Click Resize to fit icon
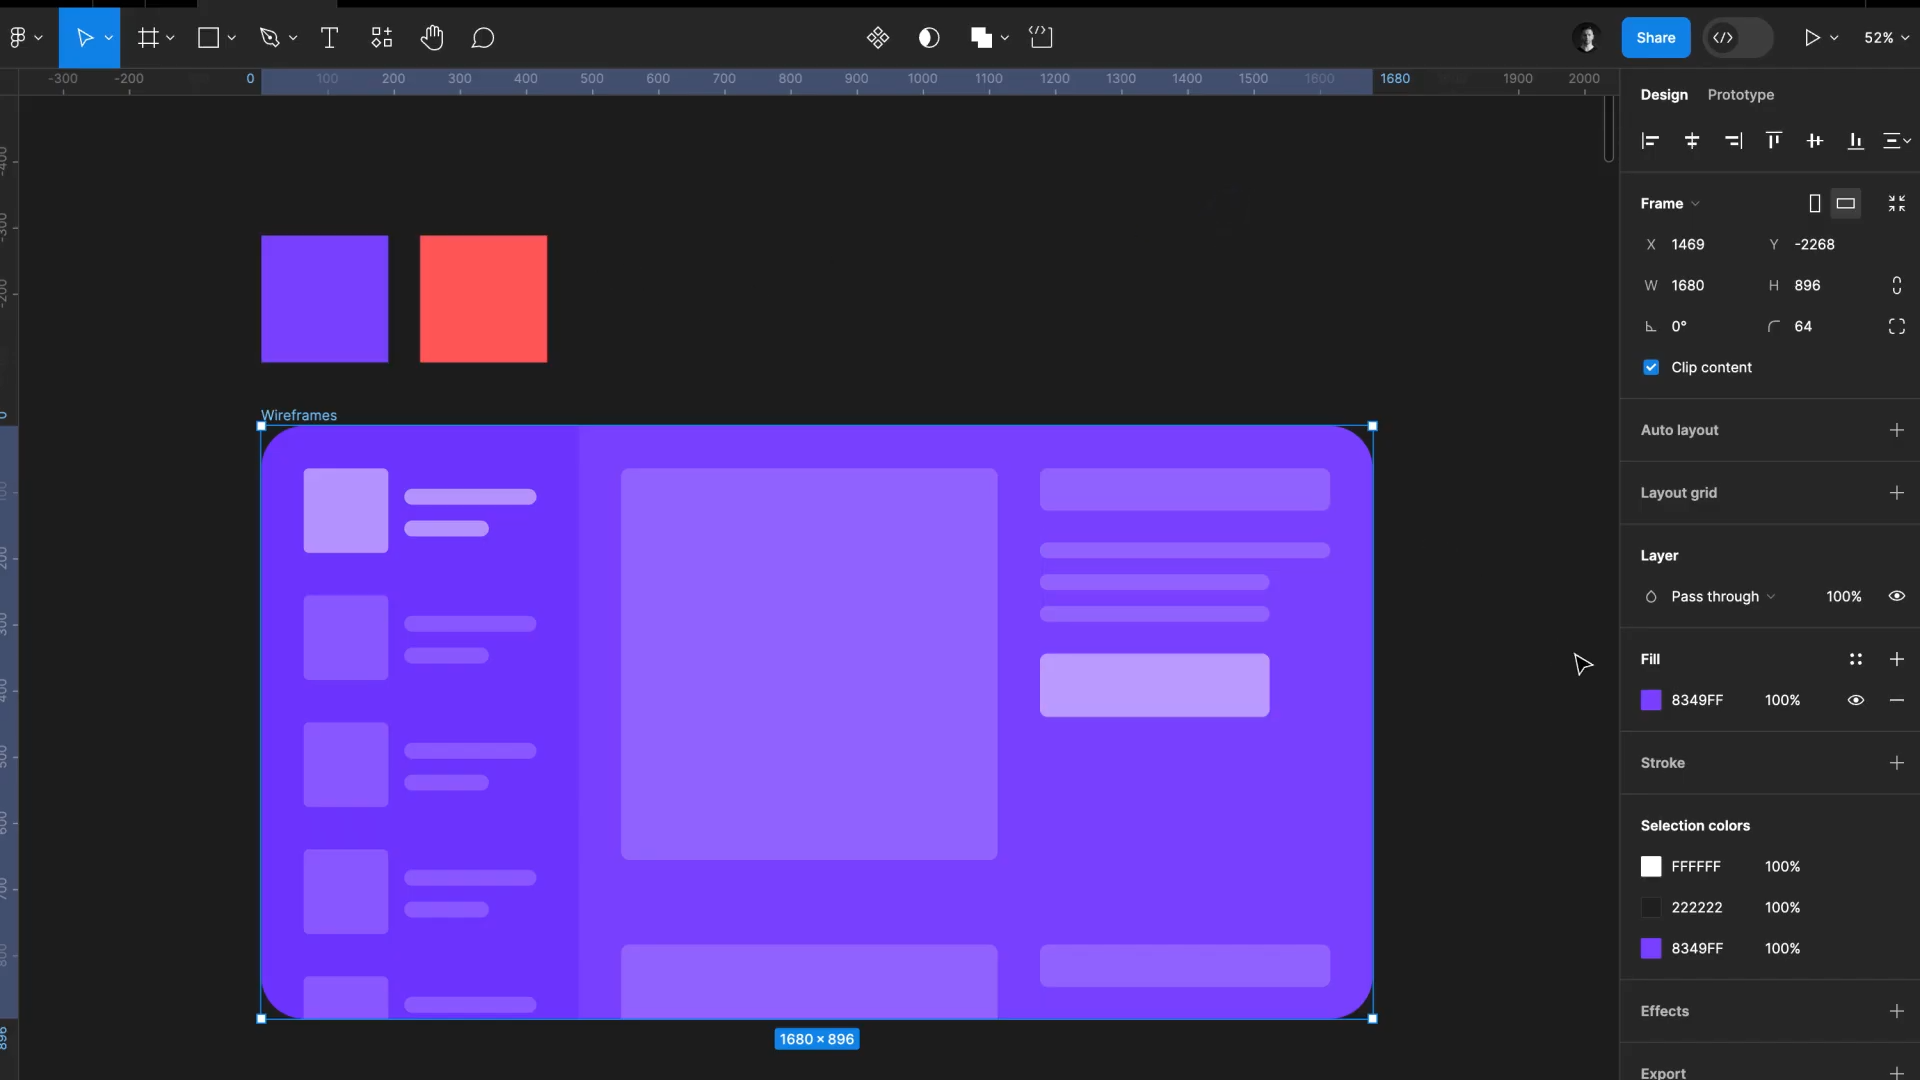1920x1080 pixels. click(x=1896, y=203)
